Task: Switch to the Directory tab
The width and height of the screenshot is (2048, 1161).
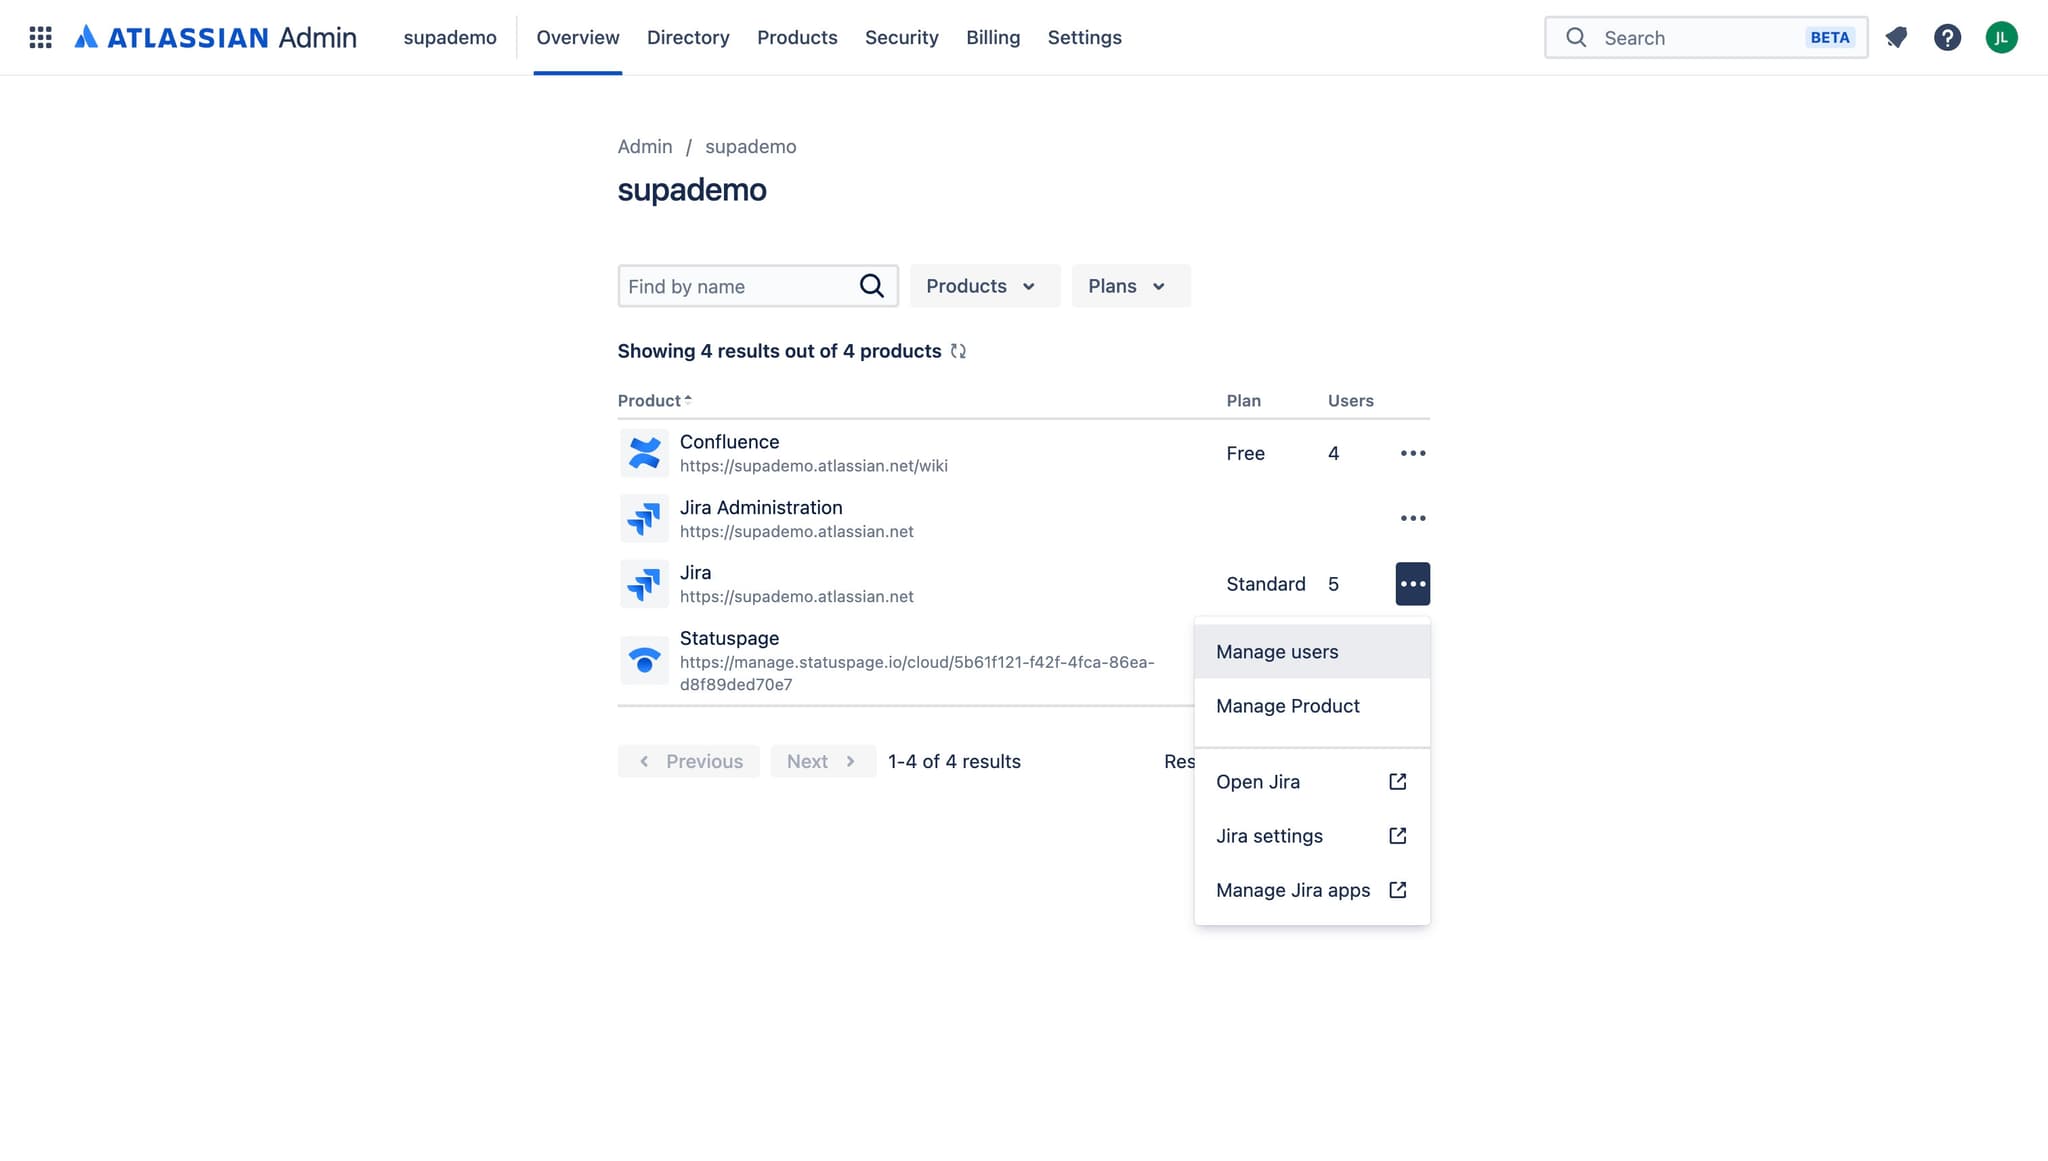Action: (x=688, y=37)
